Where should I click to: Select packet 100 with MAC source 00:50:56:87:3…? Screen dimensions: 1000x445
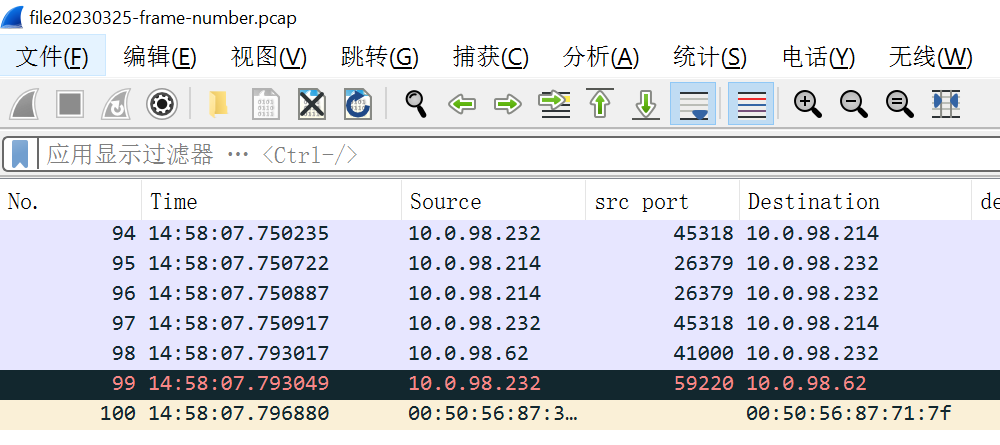point(500,413)
